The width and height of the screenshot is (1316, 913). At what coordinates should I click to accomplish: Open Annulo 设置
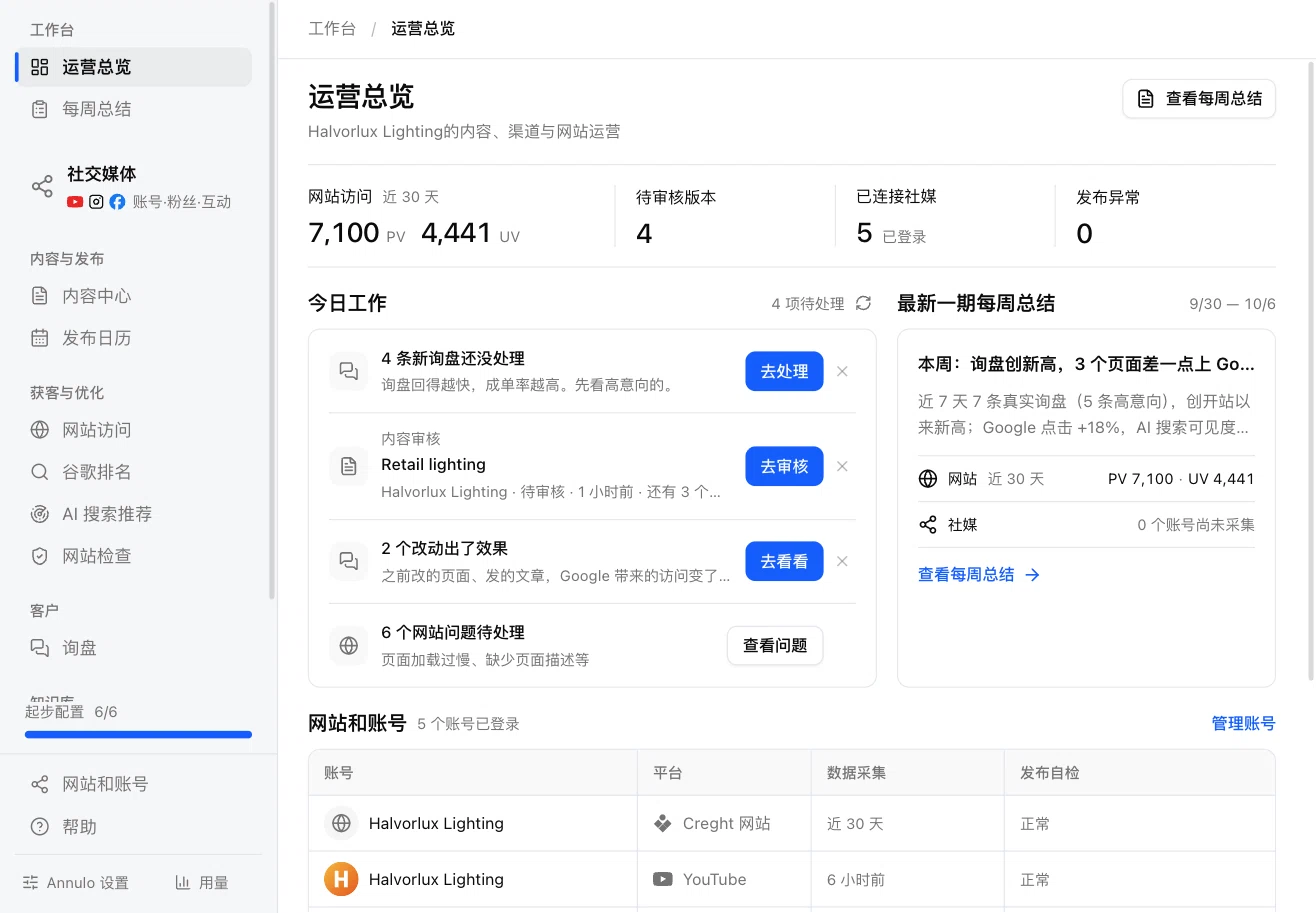[x=76, y=883]
